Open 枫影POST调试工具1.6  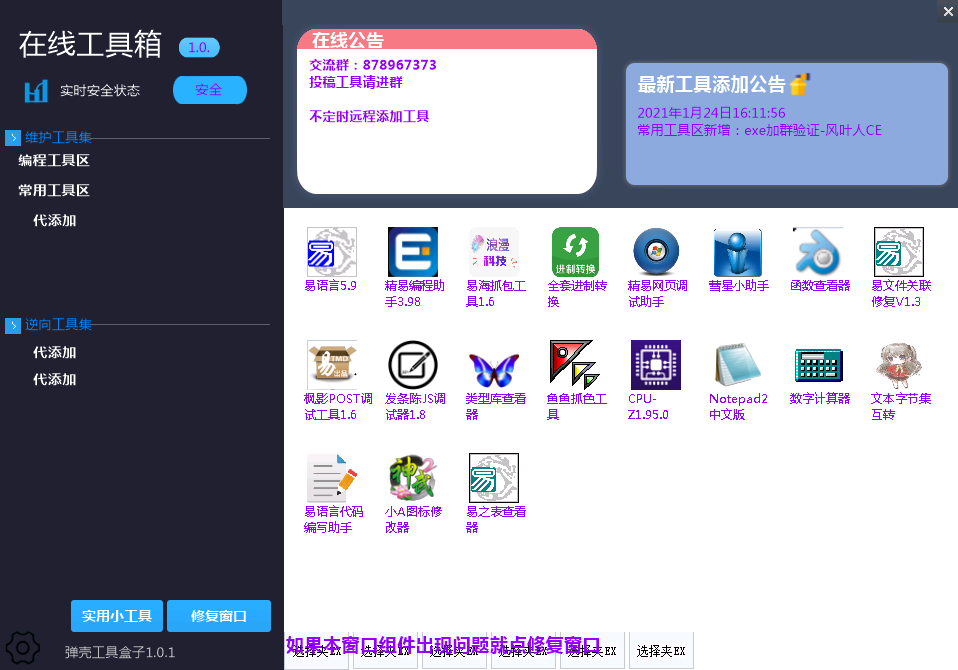[332, 365]
